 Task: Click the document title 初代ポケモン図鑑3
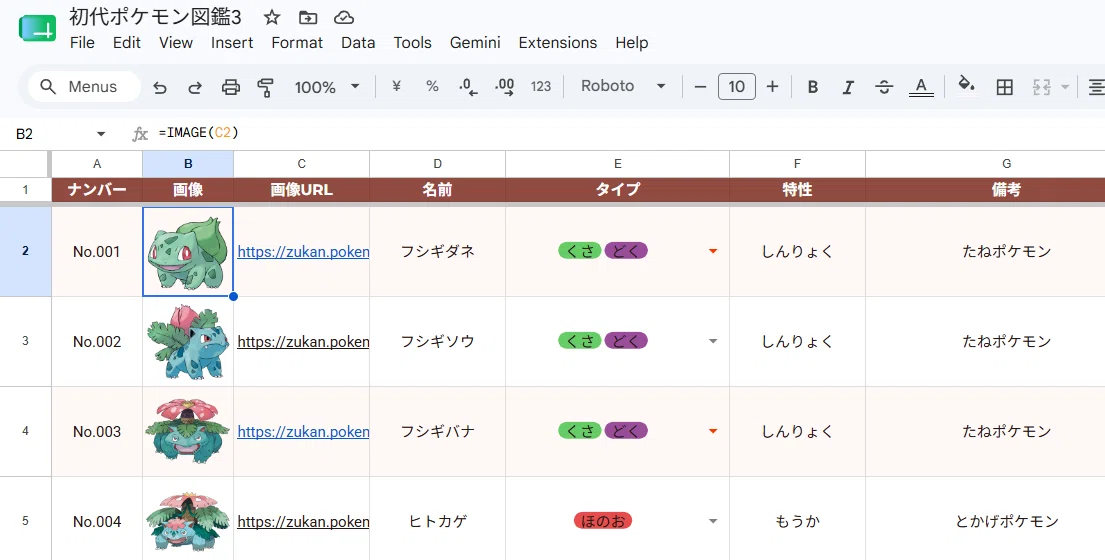pos(155,17)
